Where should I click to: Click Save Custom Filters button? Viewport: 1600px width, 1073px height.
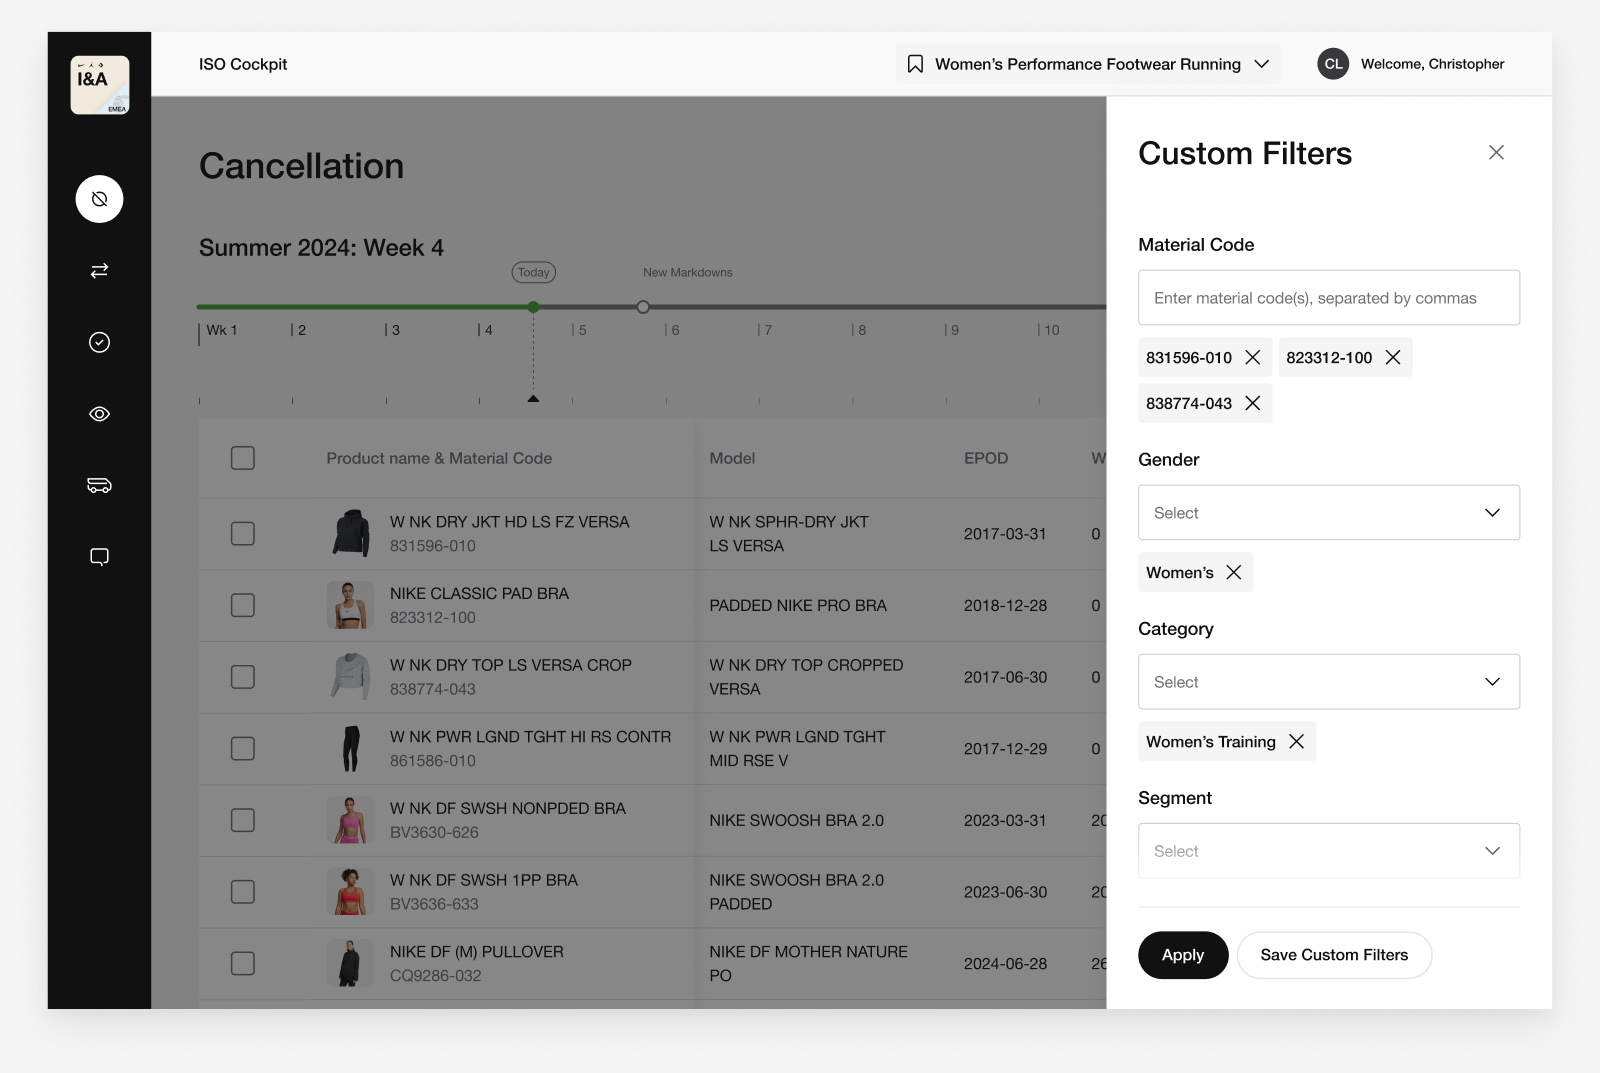1334,955
